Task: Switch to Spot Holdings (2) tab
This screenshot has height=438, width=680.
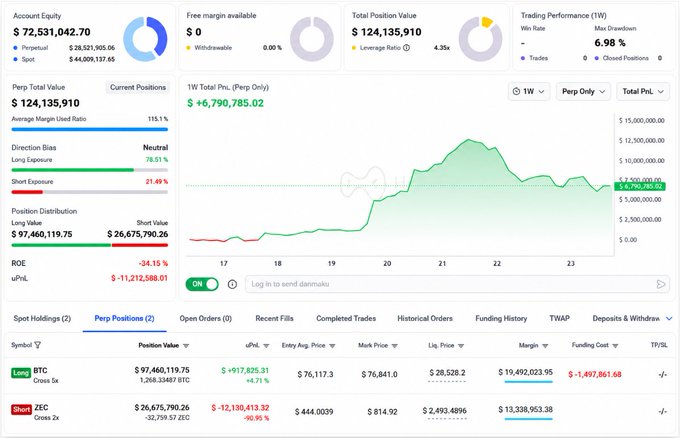Action: tap(42, 318)
